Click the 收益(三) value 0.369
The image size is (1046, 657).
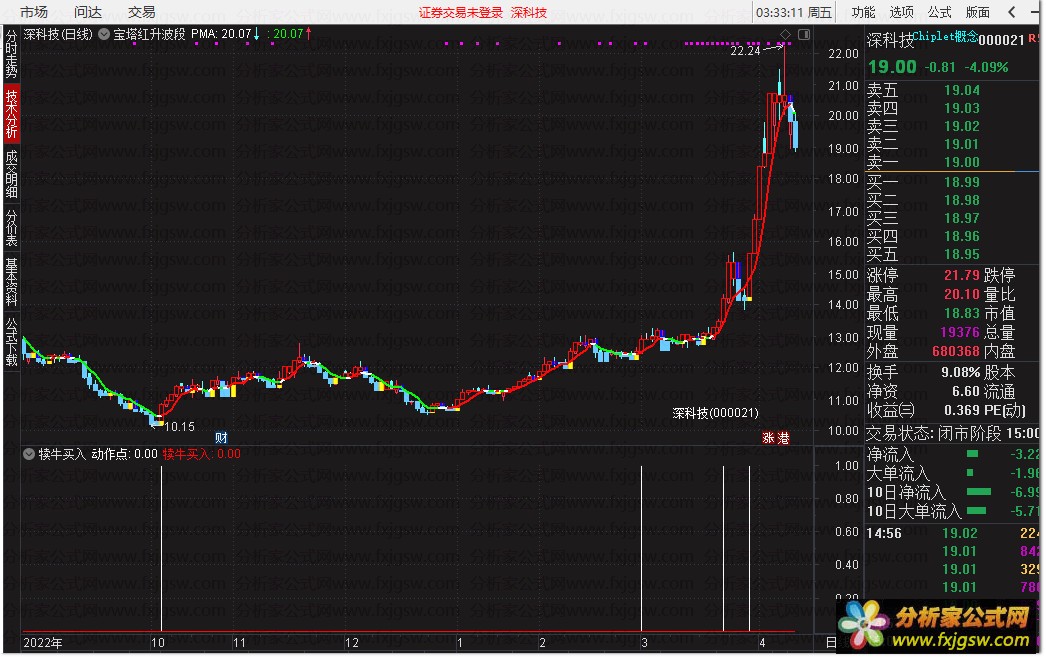[x=961, y=410]
